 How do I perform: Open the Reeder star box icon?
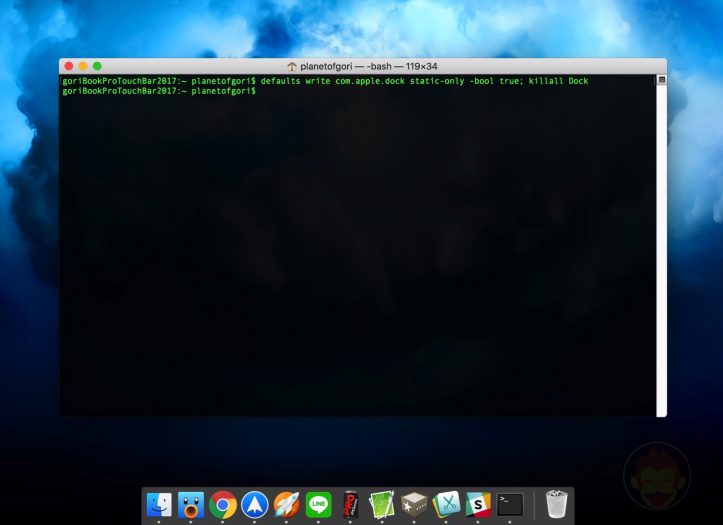pos(414,504)
